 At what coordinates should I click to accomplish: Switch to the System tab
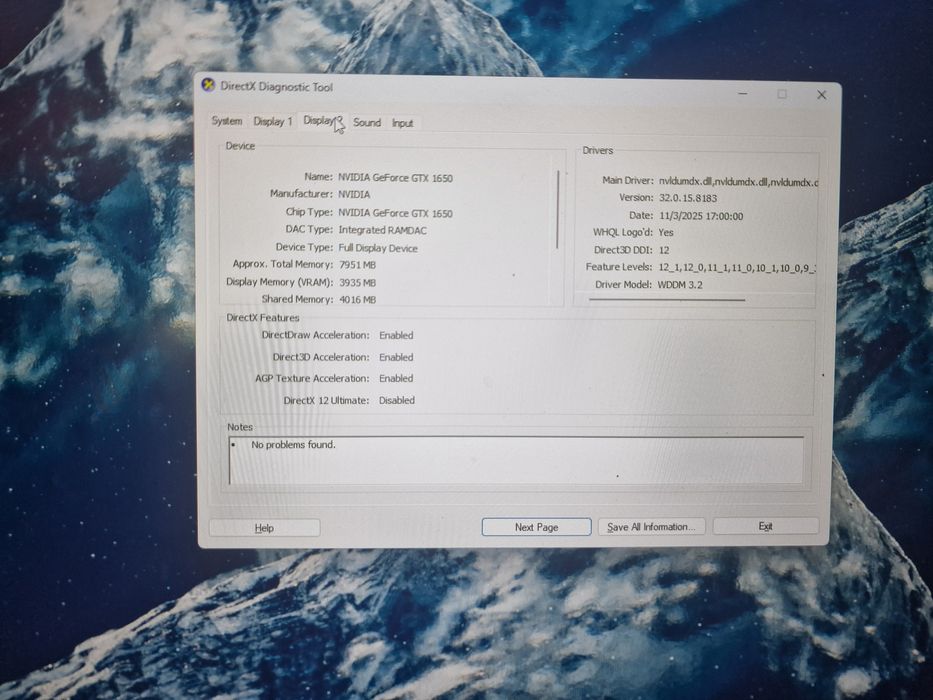coord(227,121)
